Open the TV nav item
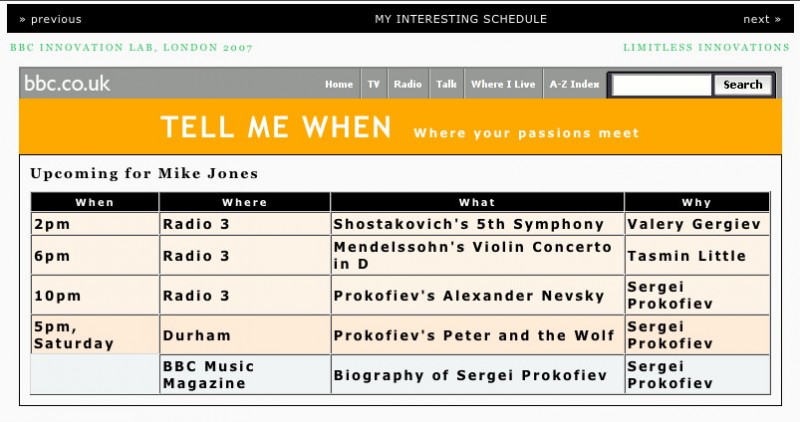The height and width of the screenshot is (422, 800). tap(374, 85)
